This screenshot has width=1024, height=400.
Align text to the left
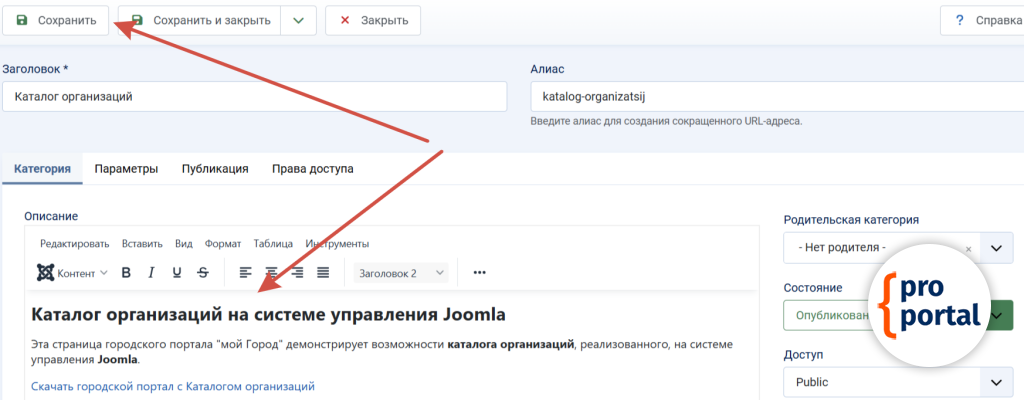click(246, 272)
